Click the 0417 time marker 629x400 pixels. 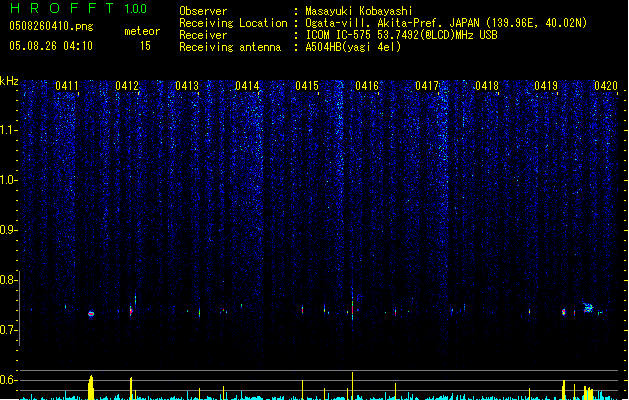click(427, 86)
